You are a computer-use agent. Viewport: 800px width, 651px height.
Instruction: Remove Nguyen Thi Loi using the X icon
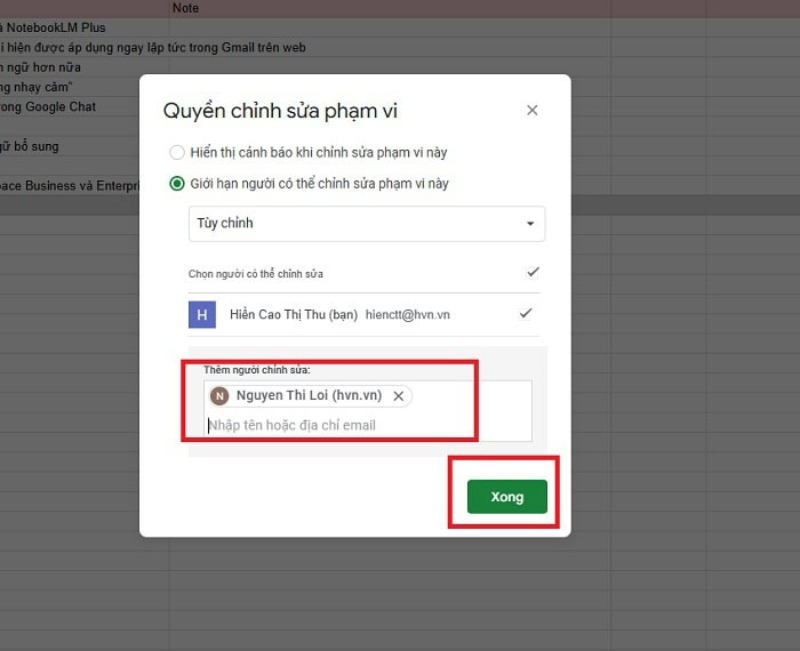[398, 396]
